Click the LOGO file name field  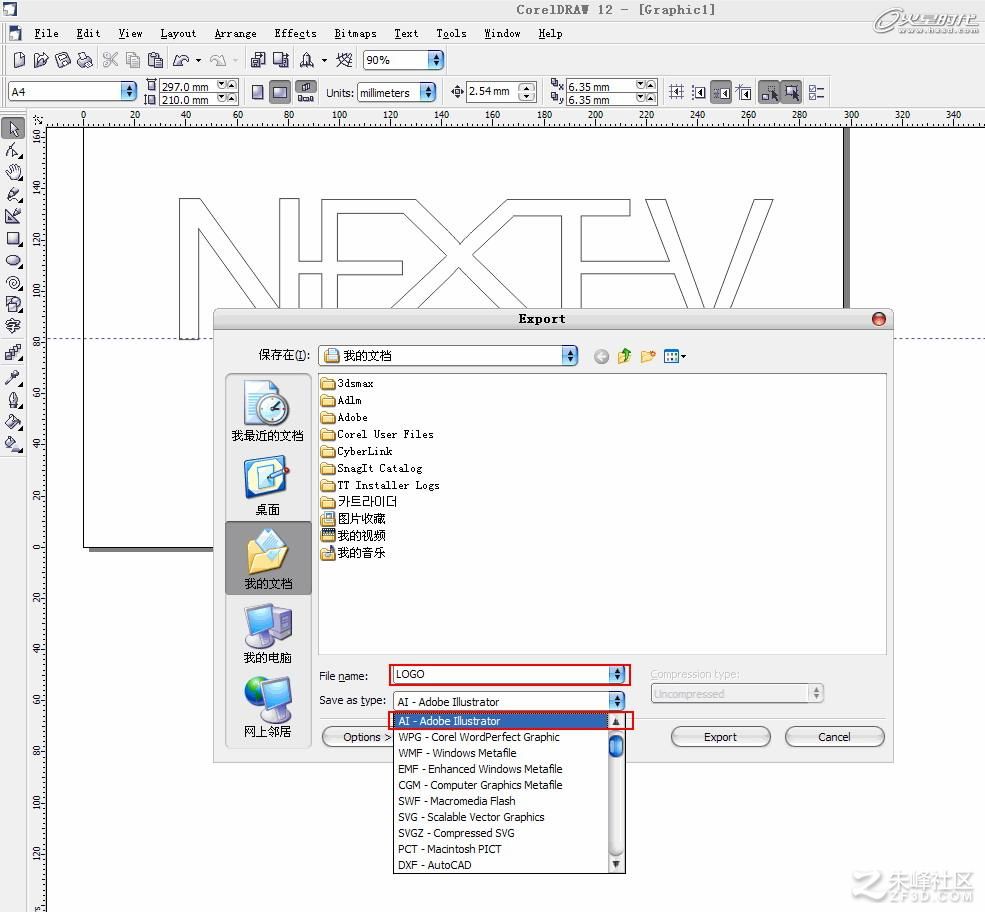501,674
